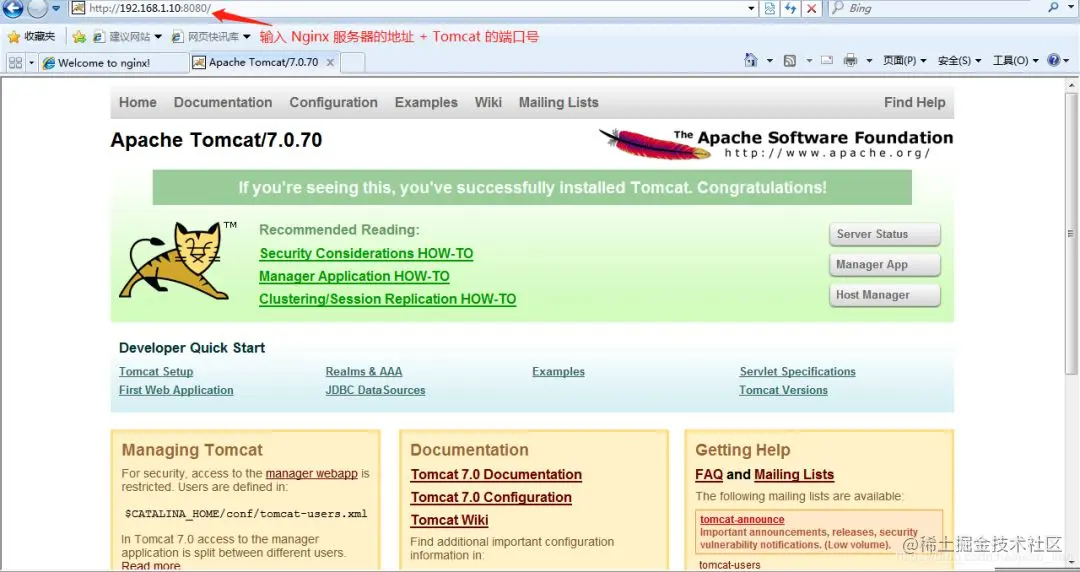
Task: Open recent pages dropdown beside Forward button
Action: pos(56,8)
